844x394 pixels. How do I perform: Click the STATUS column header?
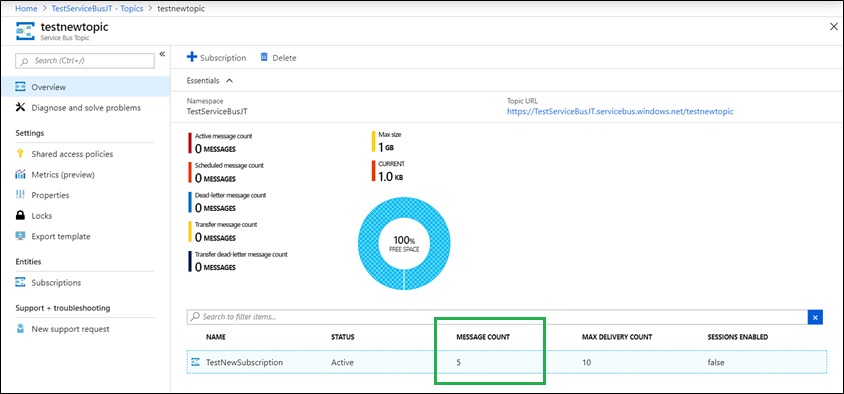342,337
